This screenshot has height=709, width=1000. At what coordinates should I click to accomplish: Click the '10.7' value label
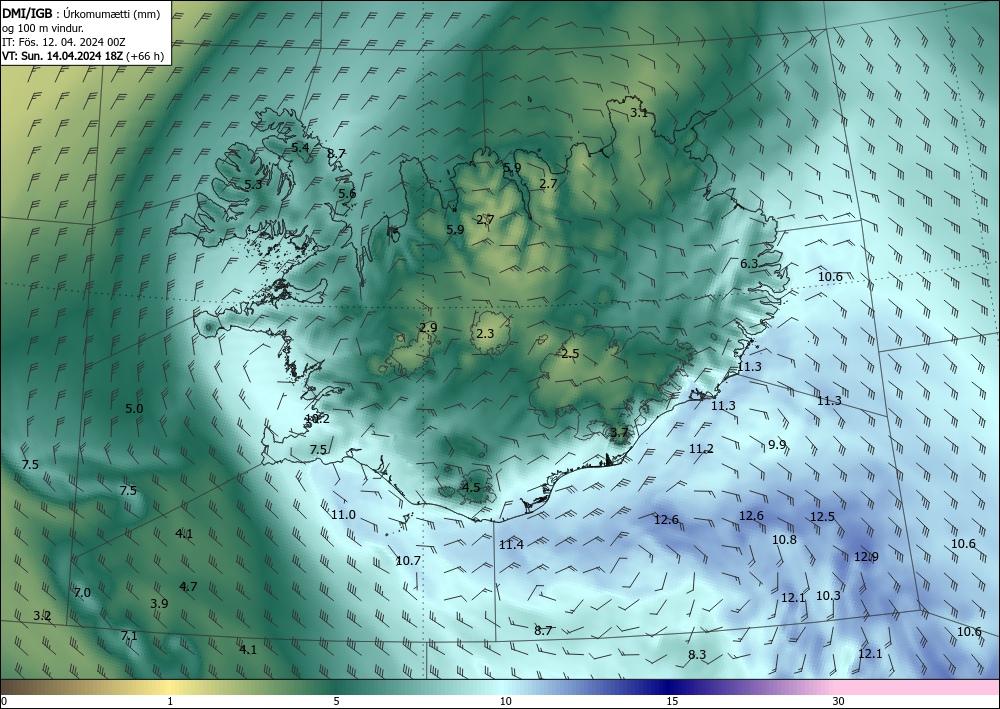(x=408, y=560)
